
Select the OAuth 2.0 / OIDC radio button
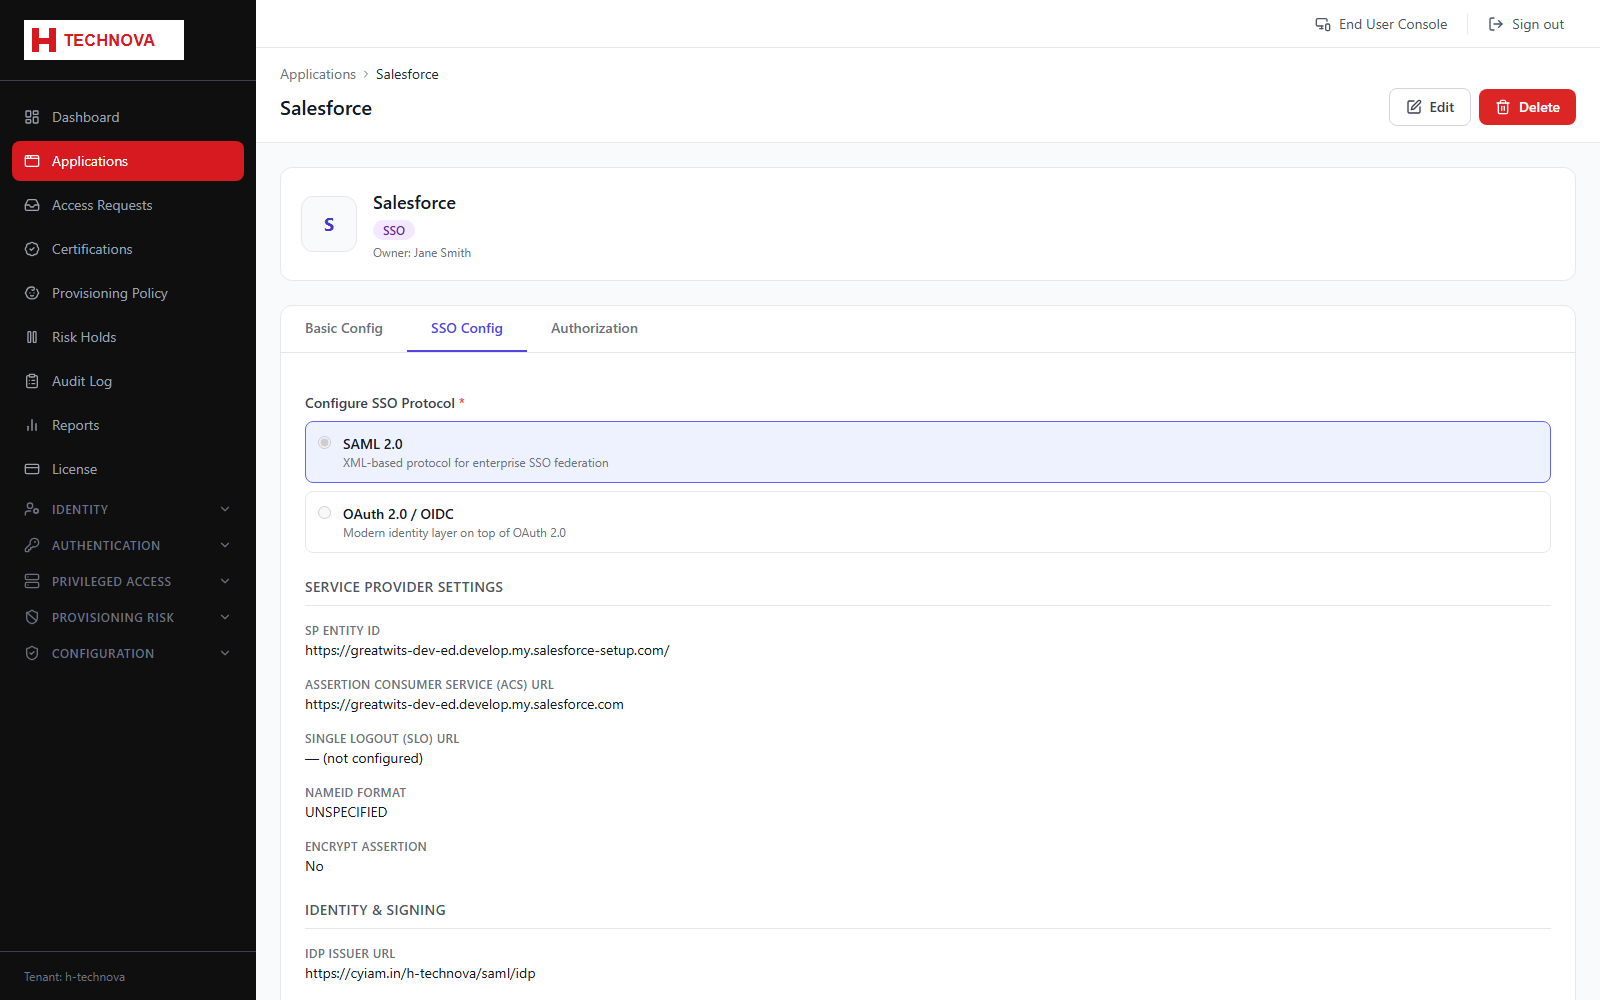(x=324, y=512)
